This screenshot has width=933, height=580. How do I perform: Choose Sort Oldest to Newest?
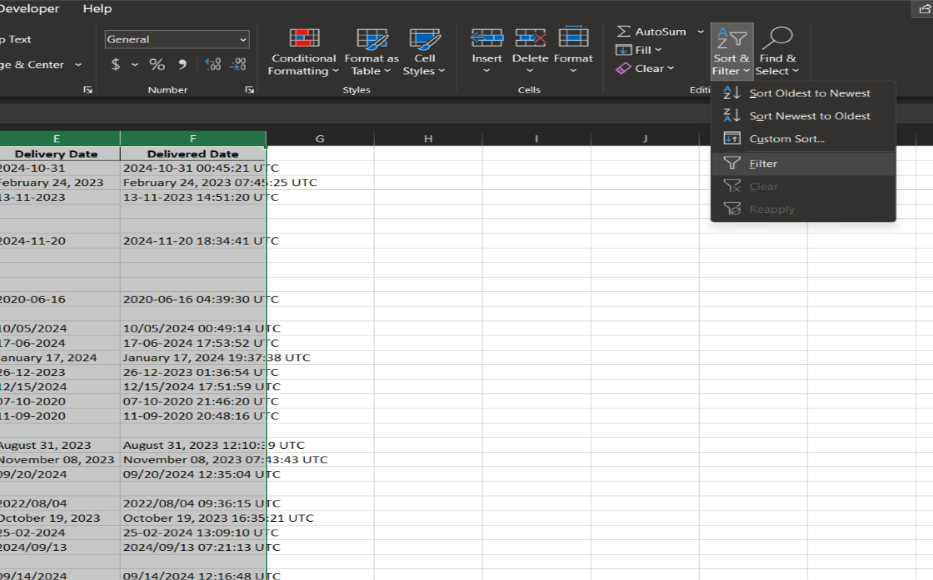click(803, 93)
